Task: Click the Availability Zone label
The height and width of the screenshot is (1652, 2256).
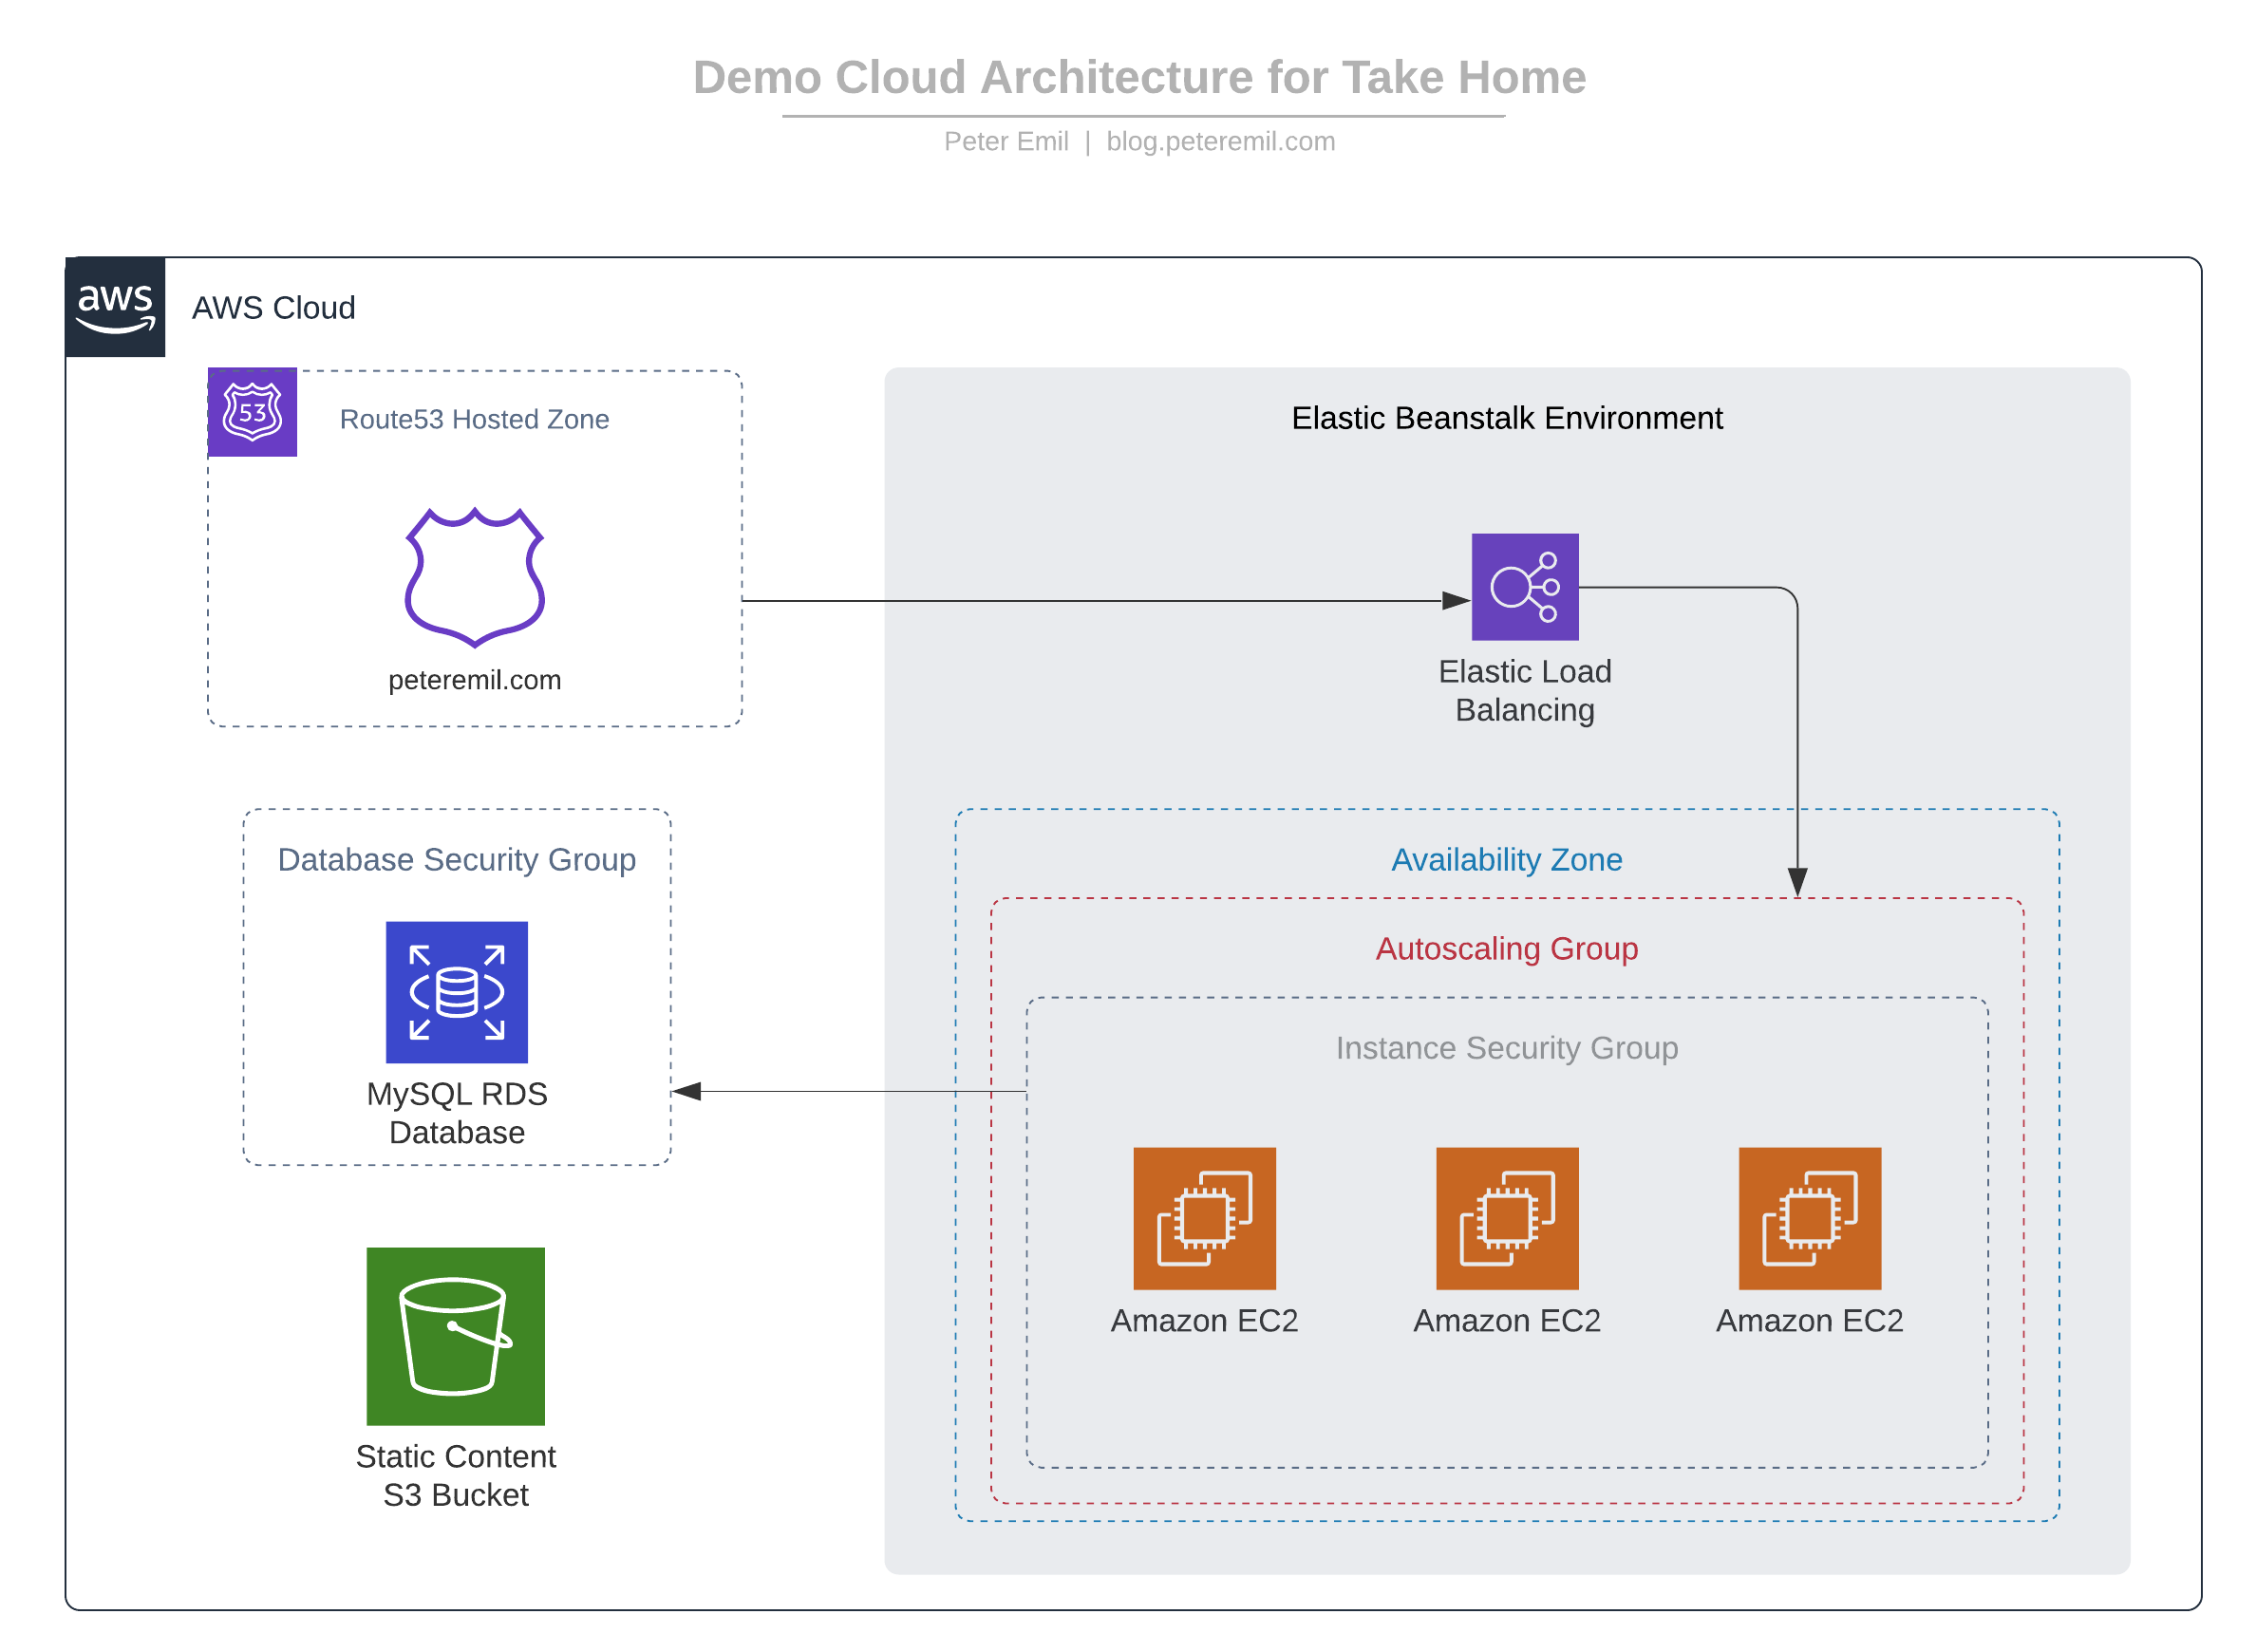Action: click(x=1506, y=859)
